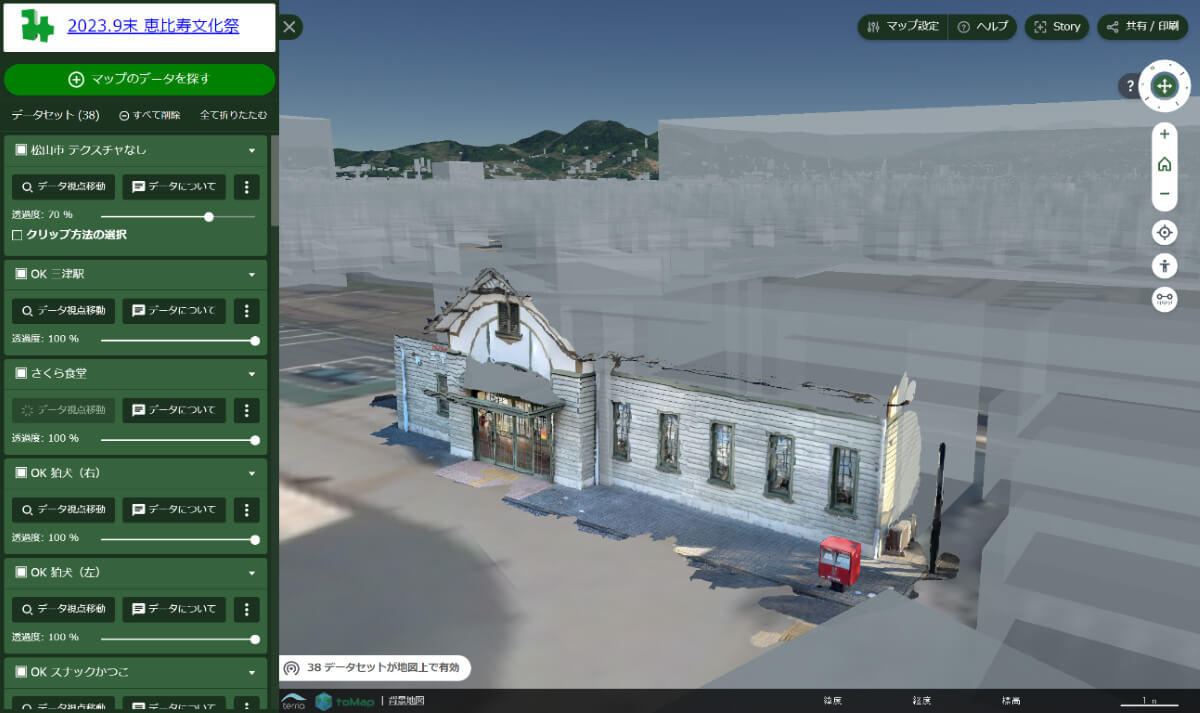Image resolution: width=1200 pixels, height=713 pixels.
Task: Open the 2023.9末 恵比寿文化祭 link
Action: pyautogui.click(x=153, y=27)
